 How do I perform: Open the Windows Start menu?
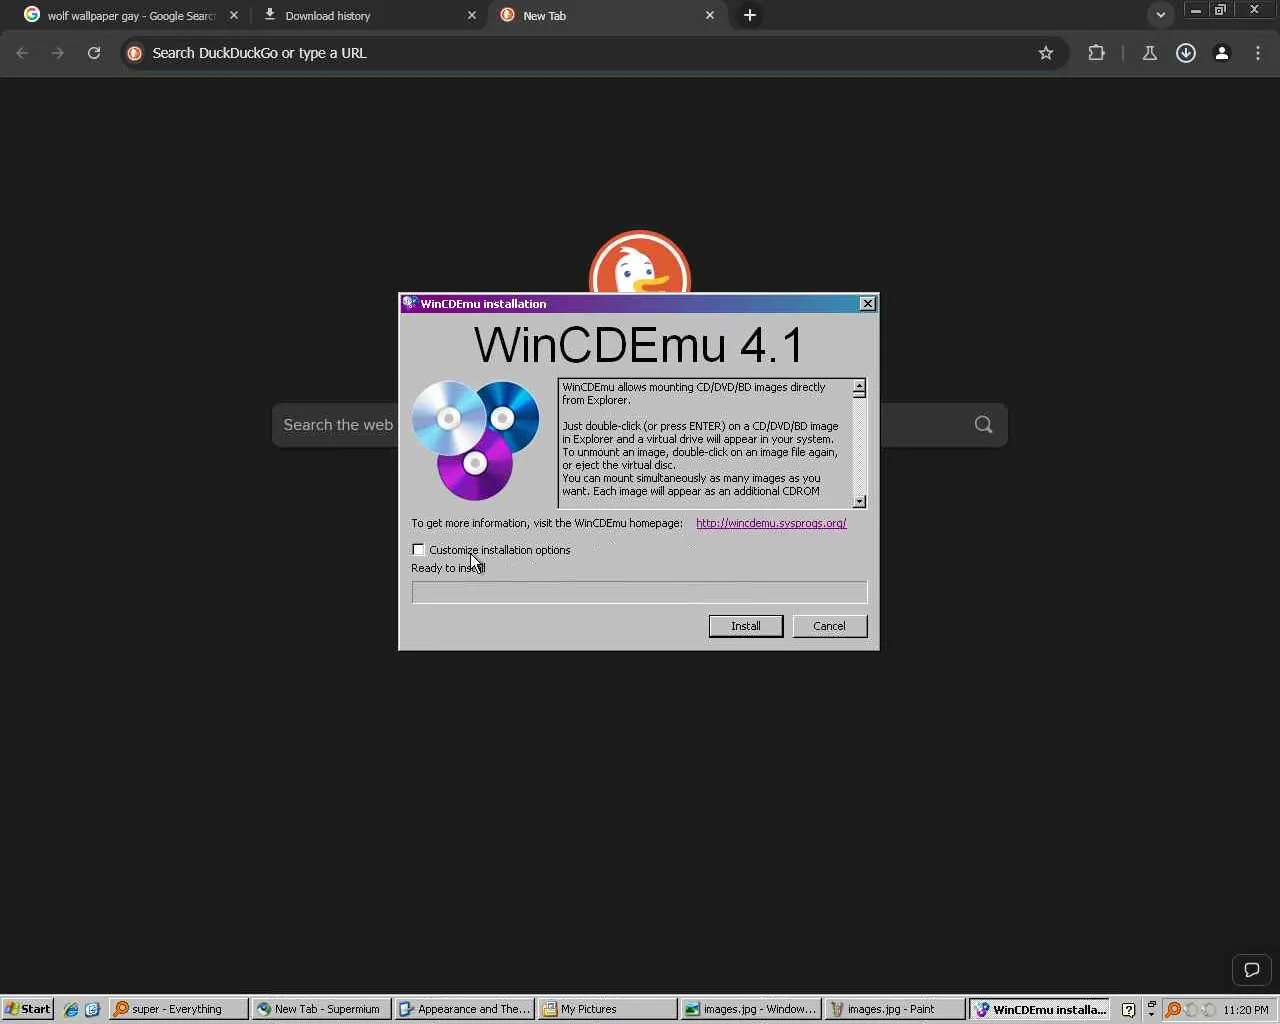pos(27,1009)
